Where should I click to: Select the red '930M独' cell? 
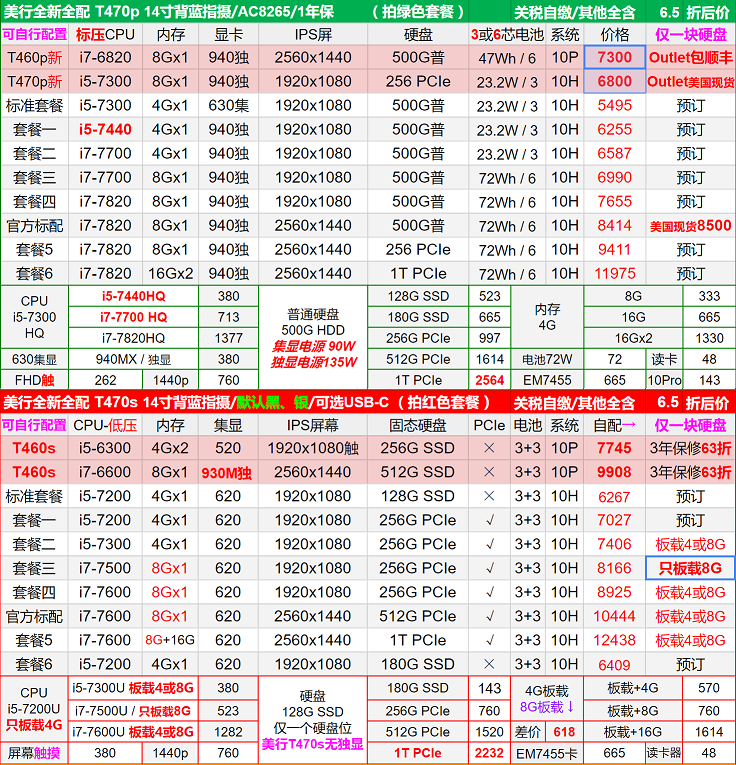227,473
